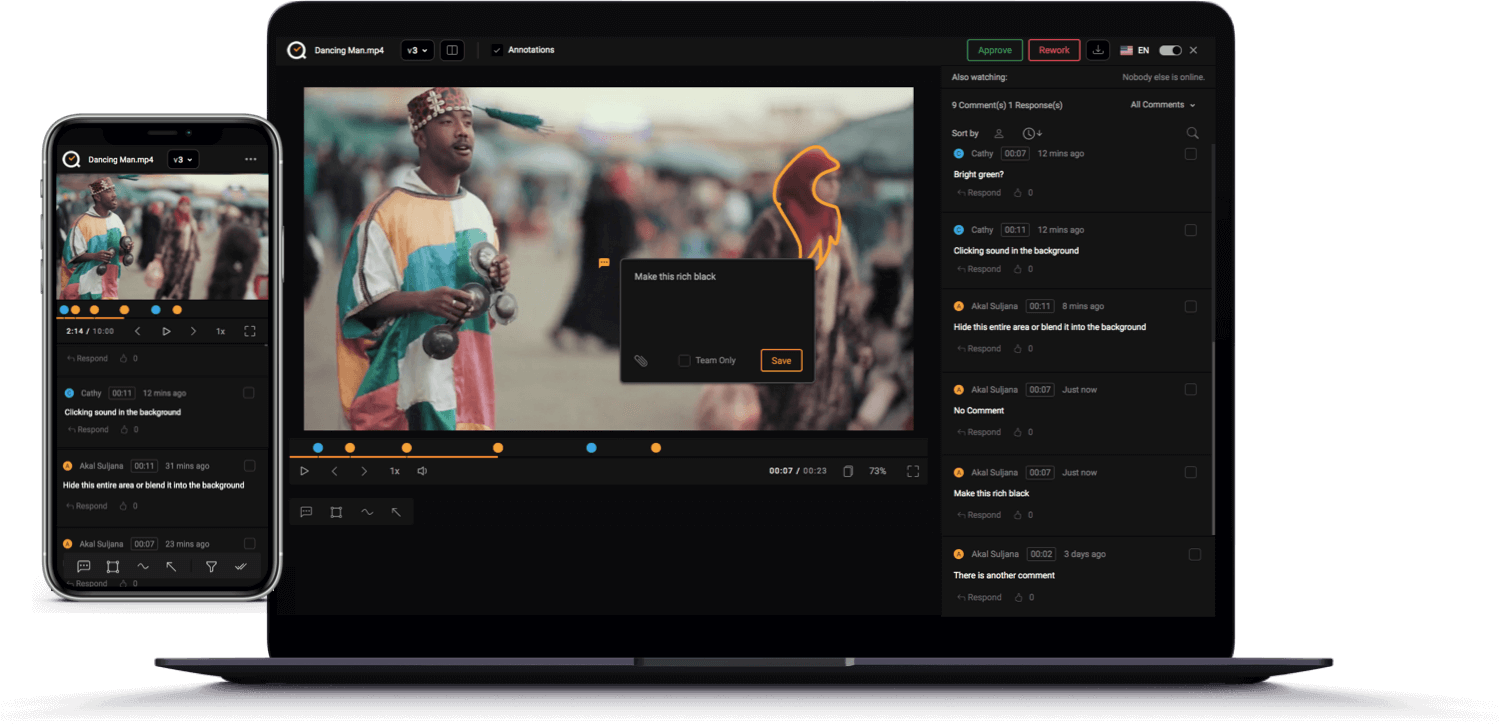This screenshot has height=725, width=1501.
Task: Click the copy icon beside 73% zoom
Action: tap(848, 471)
